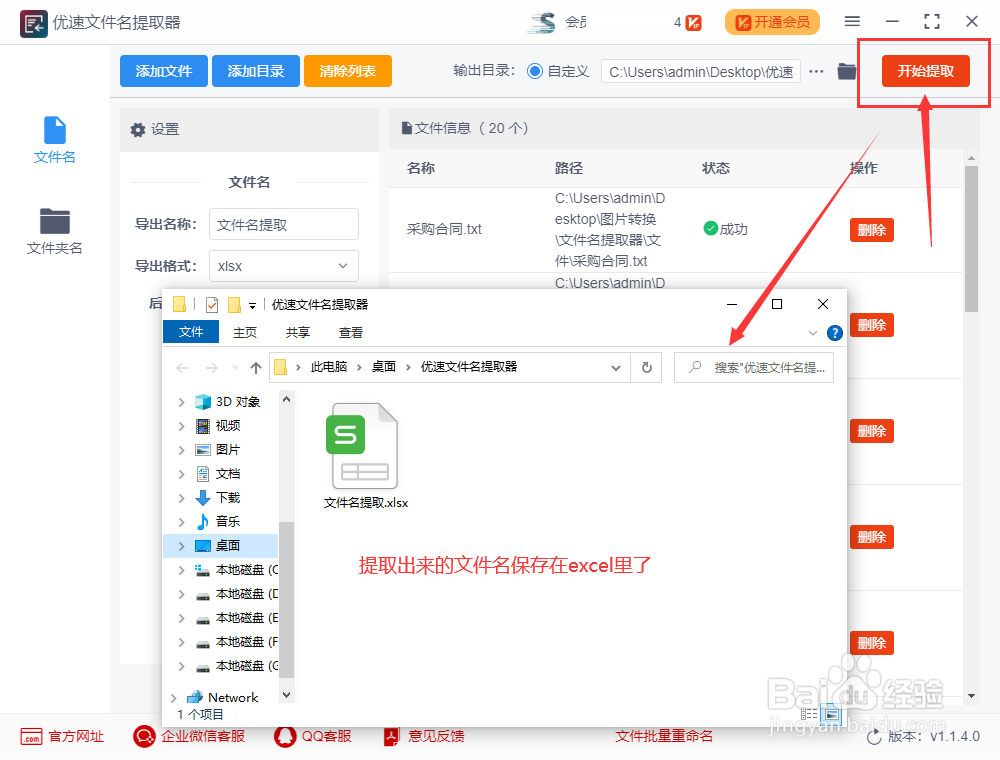Image resolution: width=1000 pixels, height=760 pixels.
Task: Click the version refresh icon
Action: (x=874, y=737)
